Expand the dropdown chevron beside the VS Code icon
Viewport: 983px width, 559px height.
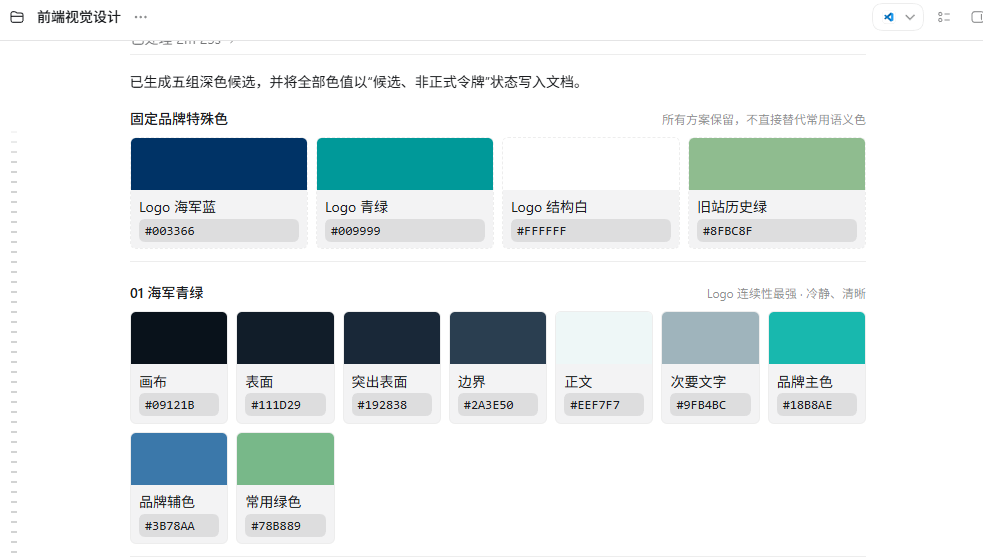(x=910, y=18)
